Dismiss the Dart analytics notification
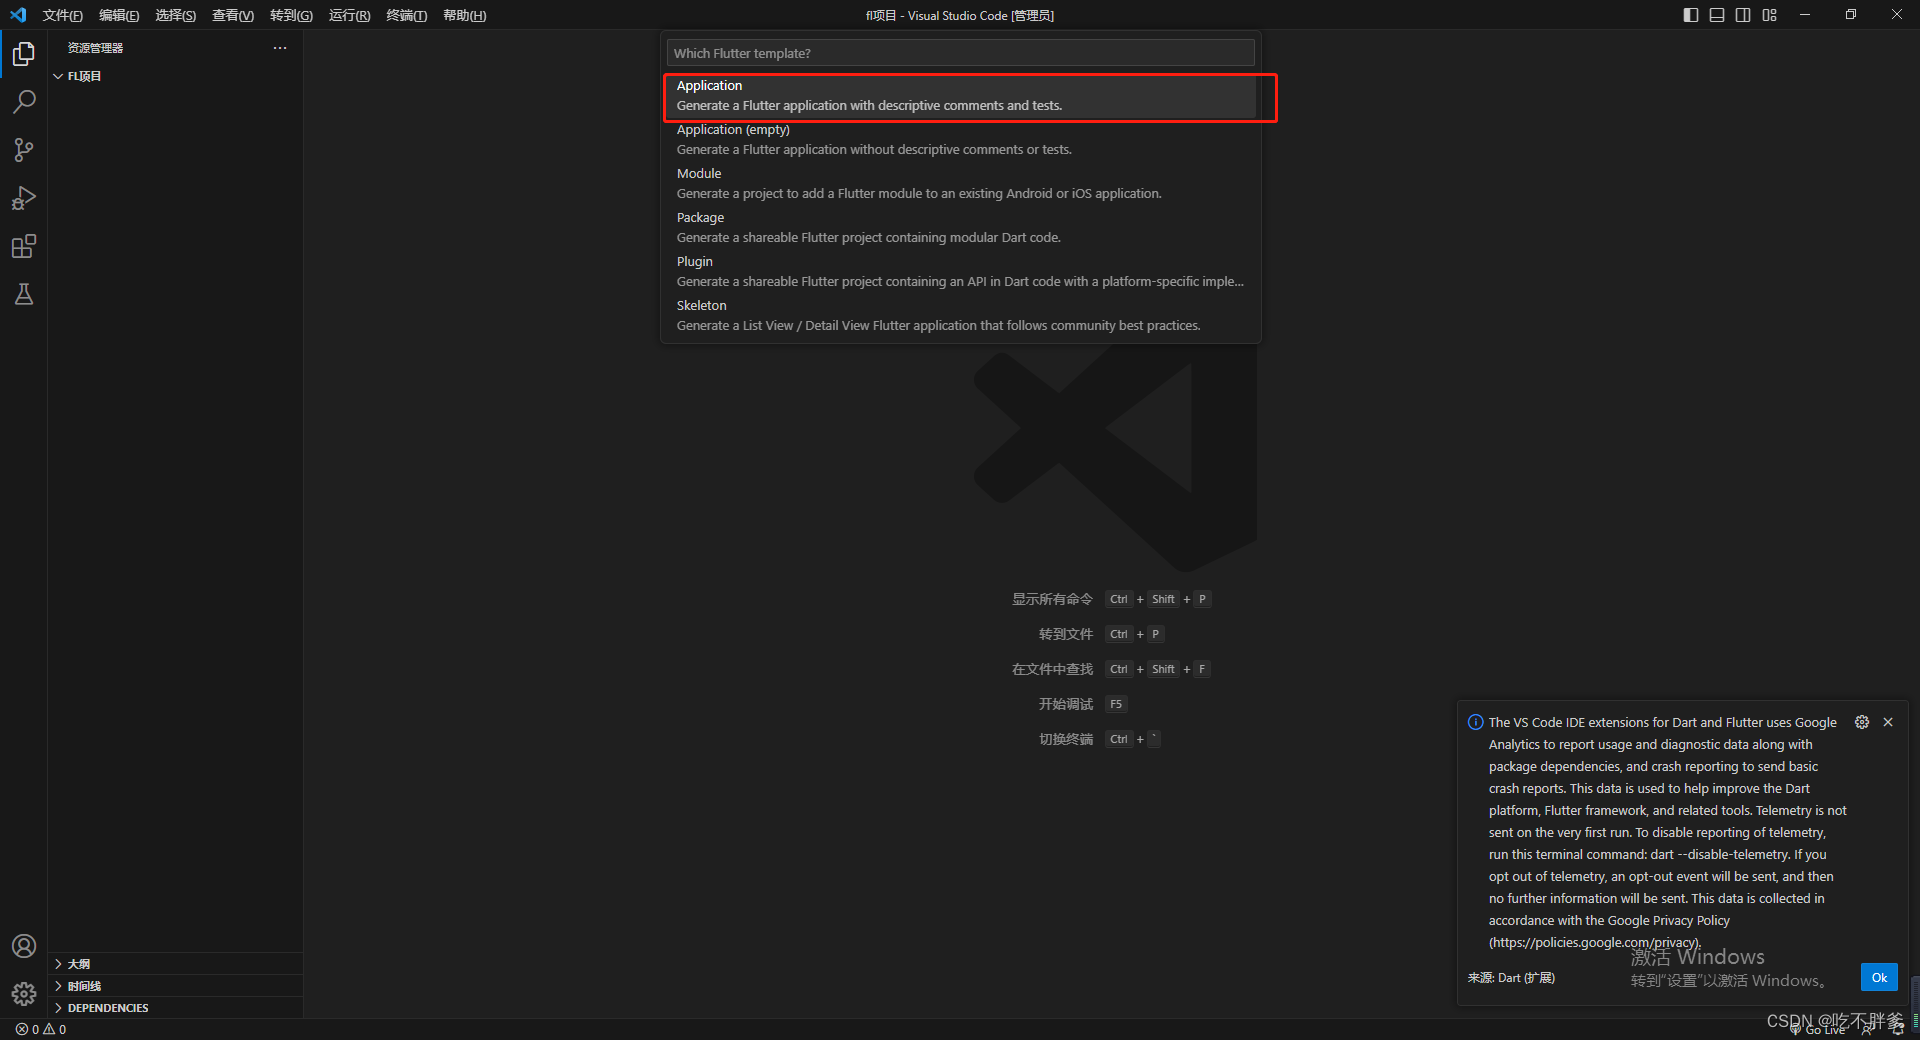Image resolution: width=1920 pixels, height=1040 pixels. [x=1888, y=722]
